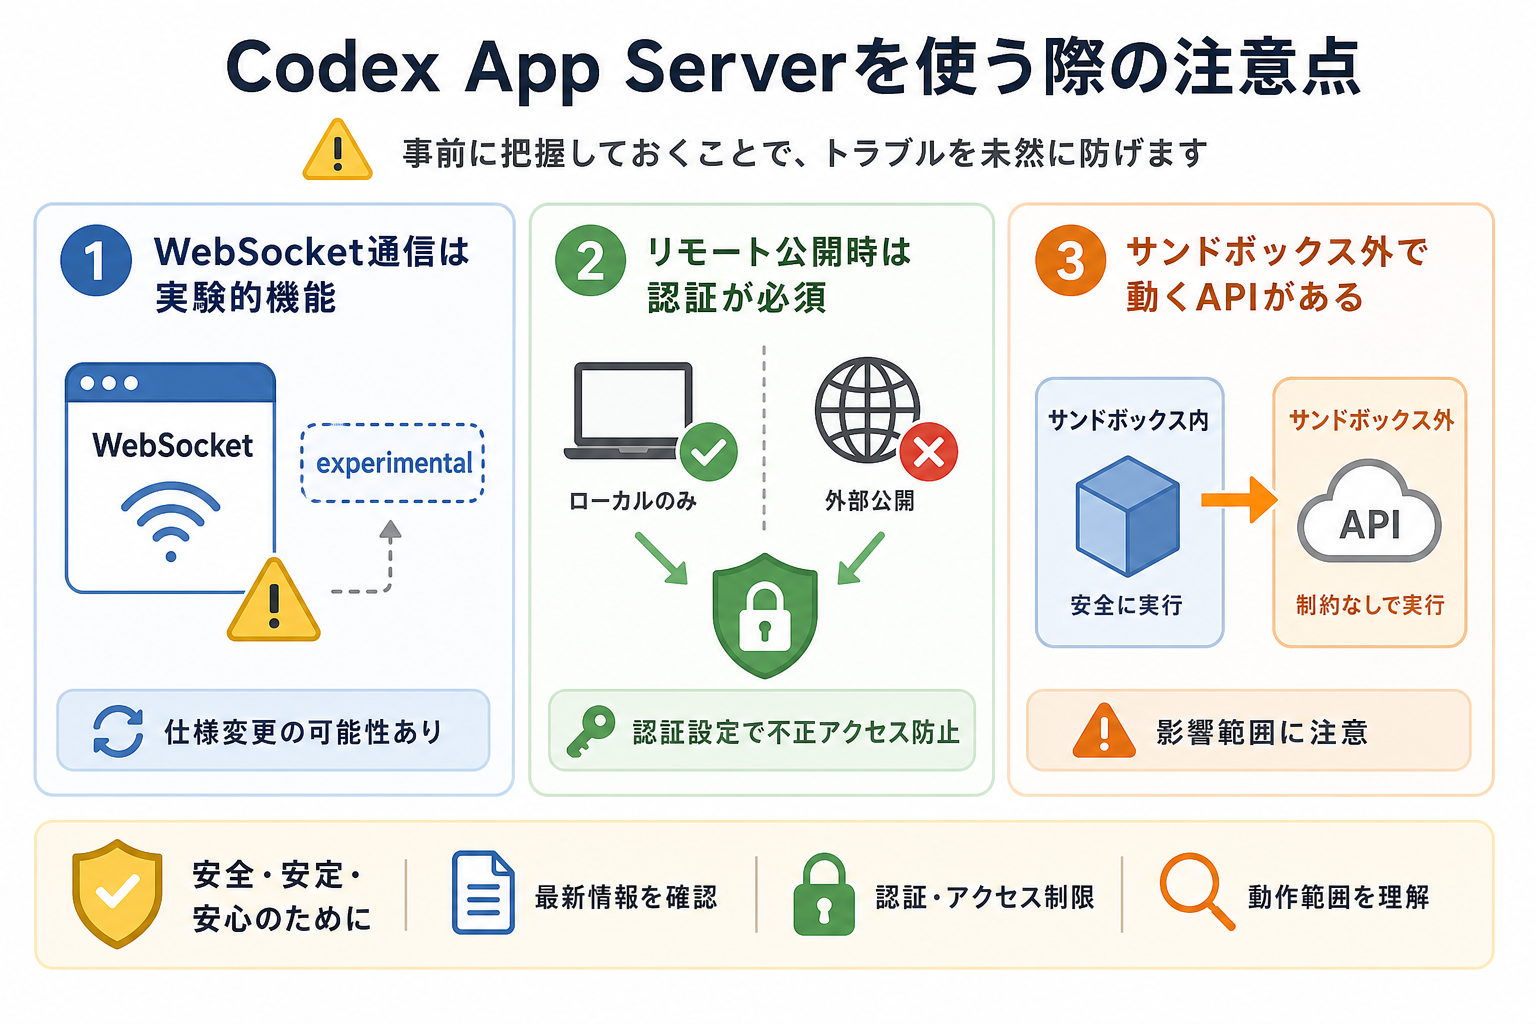Click the 外部公開 label
The height and width of the screenshot is (1024, 1536).
[x=870, y=501]
